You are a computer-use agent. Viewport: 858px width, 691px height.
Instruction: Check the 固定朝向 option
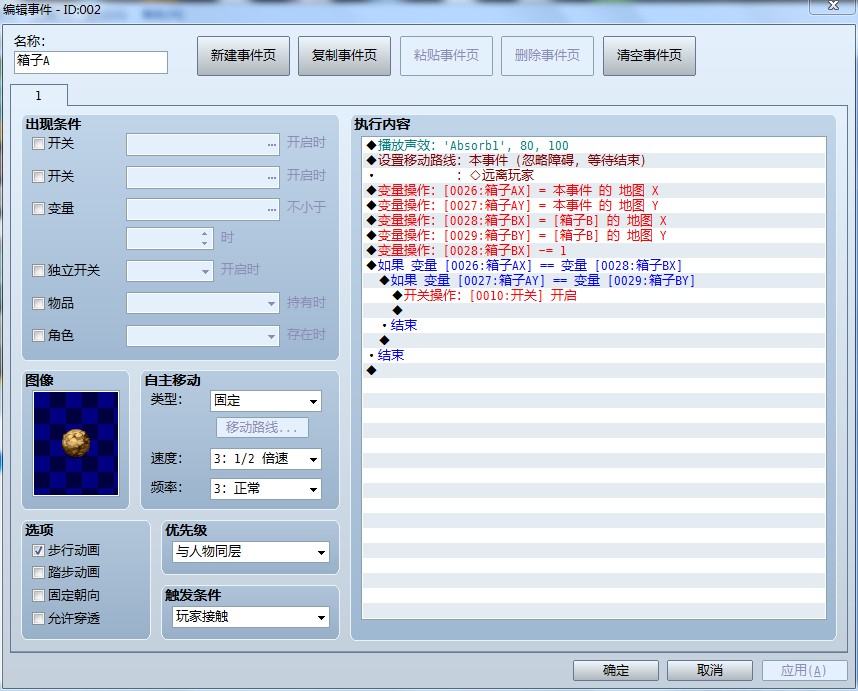coord(38,595)
